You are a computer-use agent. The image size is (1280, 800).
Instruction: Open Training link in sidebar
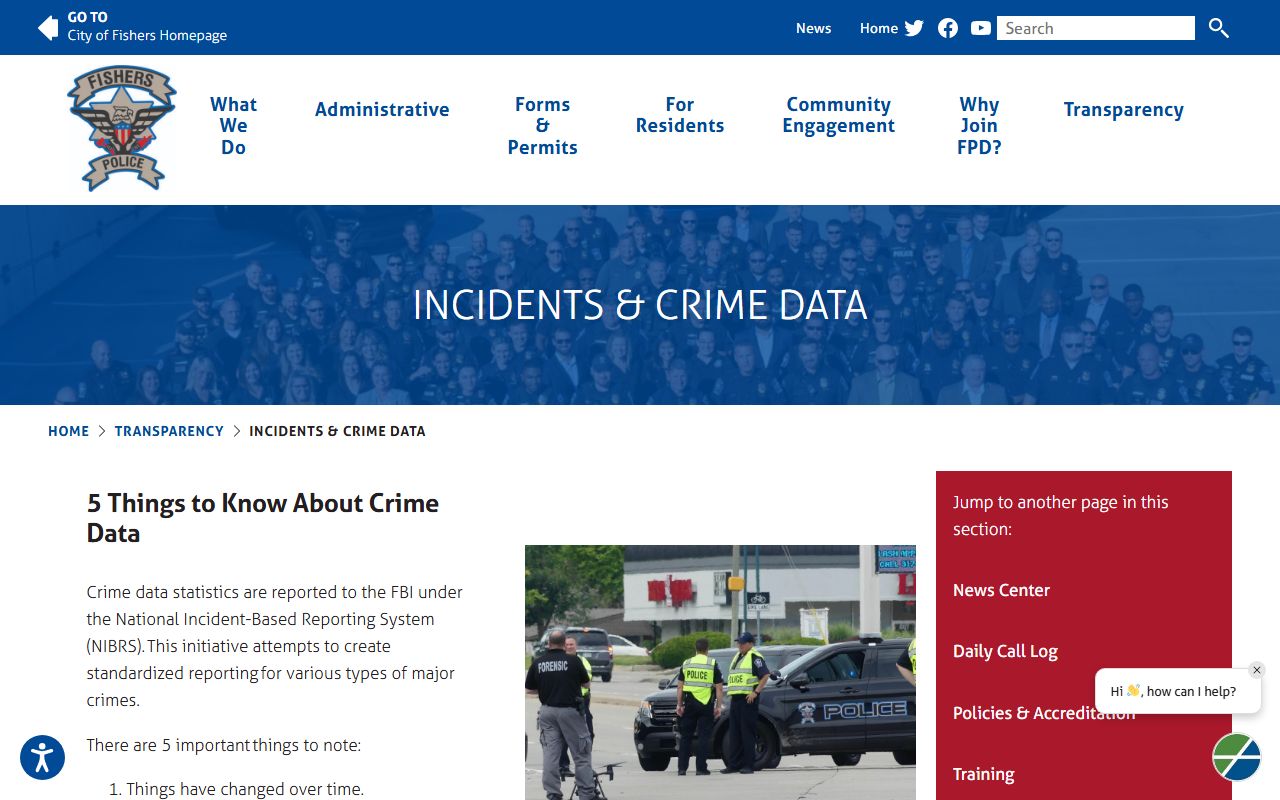[x=983, y=774]
